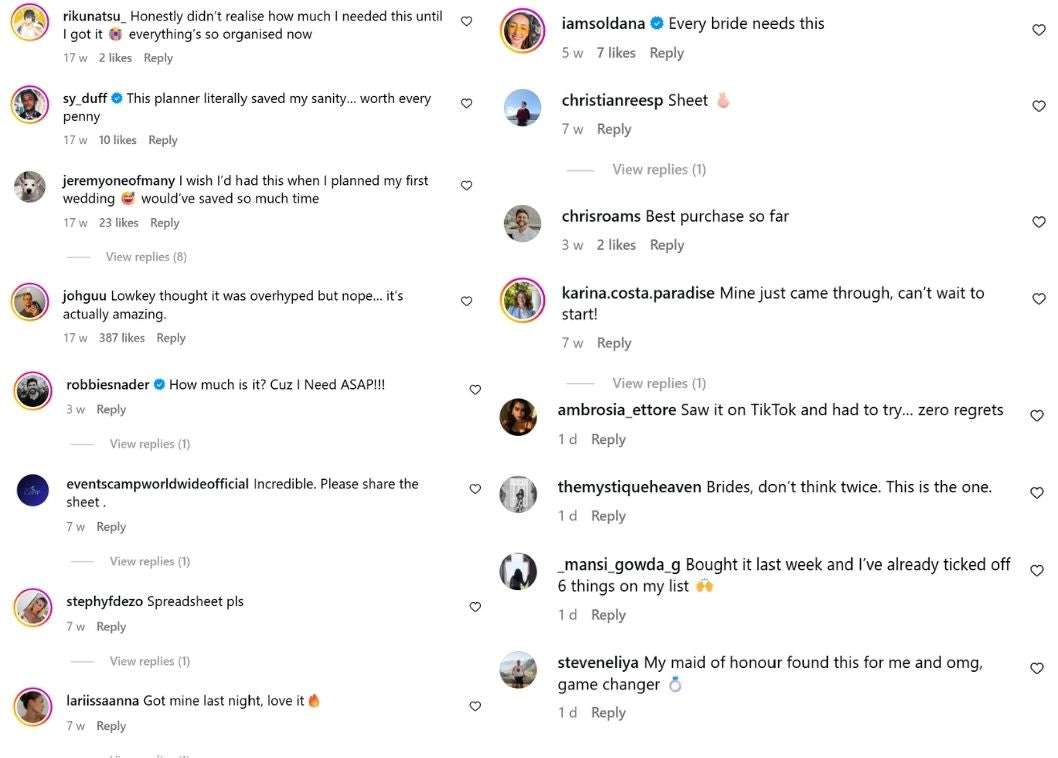Tap the heart on iamsoldana's comment
Screen dimensions: 1058x758
coord(1038,30)
